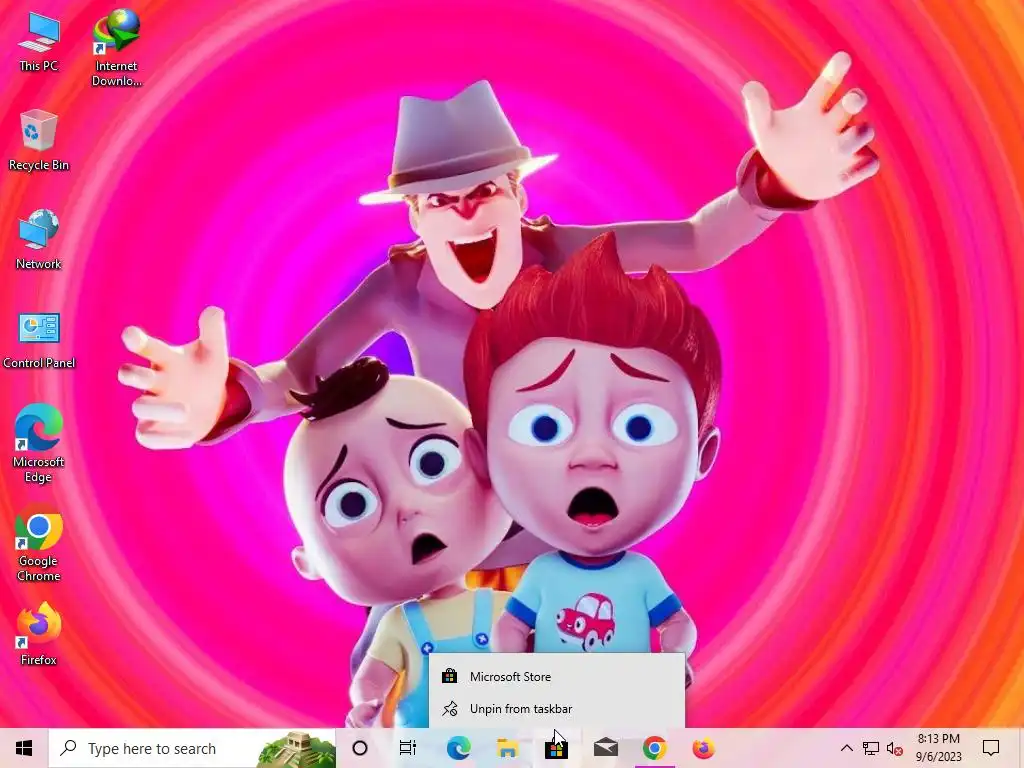The image size is (1024, 768).
Task: Click the taskbar search box
Action: coord(192,748)
